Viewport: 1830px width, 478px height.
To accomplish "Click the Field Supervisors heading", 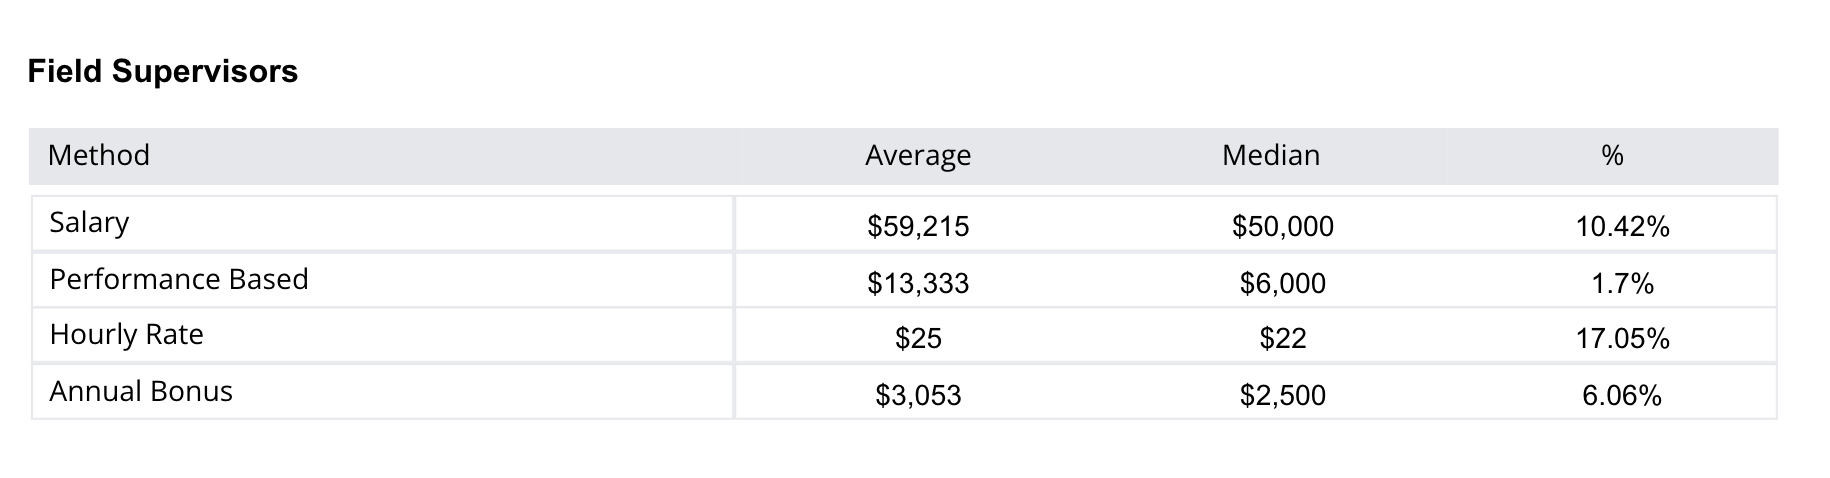I will coord(163,72).
